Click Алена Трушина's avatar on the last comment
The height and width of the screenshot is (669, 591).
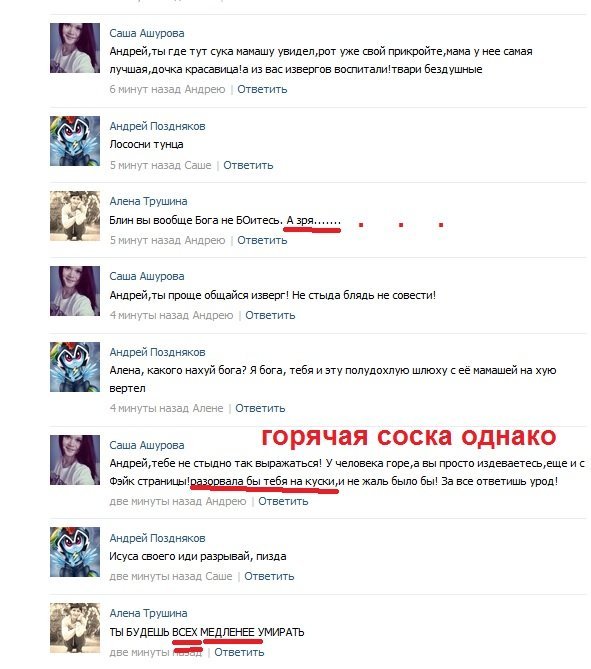tap(75, 628)
